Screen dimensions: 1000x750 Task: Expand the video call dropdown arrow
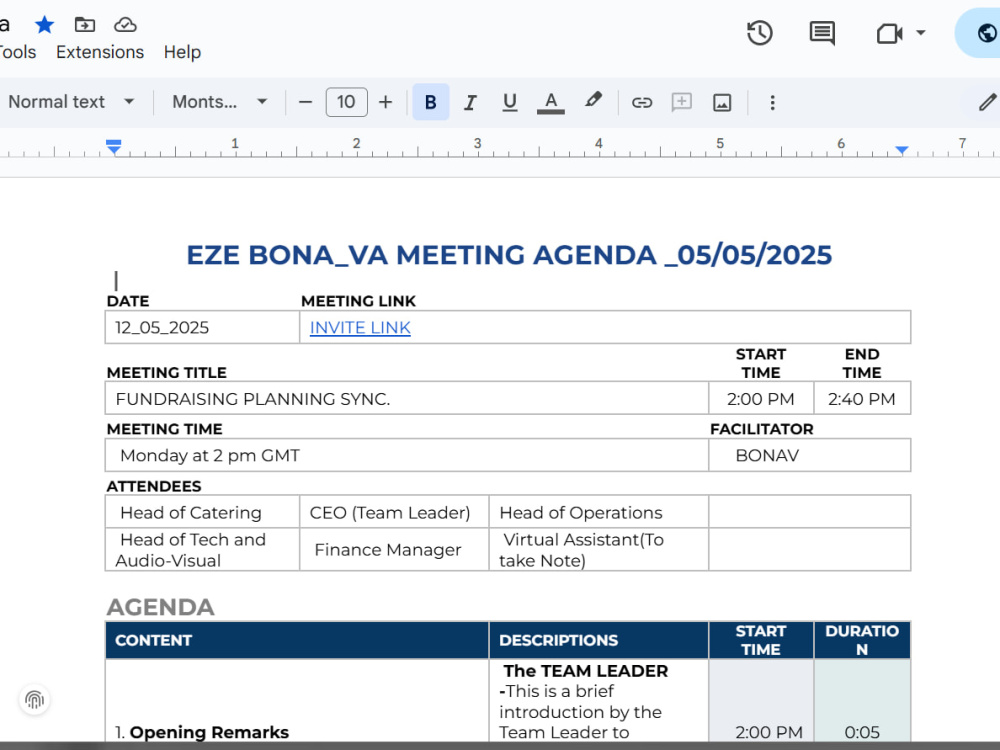pyautogui.click(x=920, y=33)
